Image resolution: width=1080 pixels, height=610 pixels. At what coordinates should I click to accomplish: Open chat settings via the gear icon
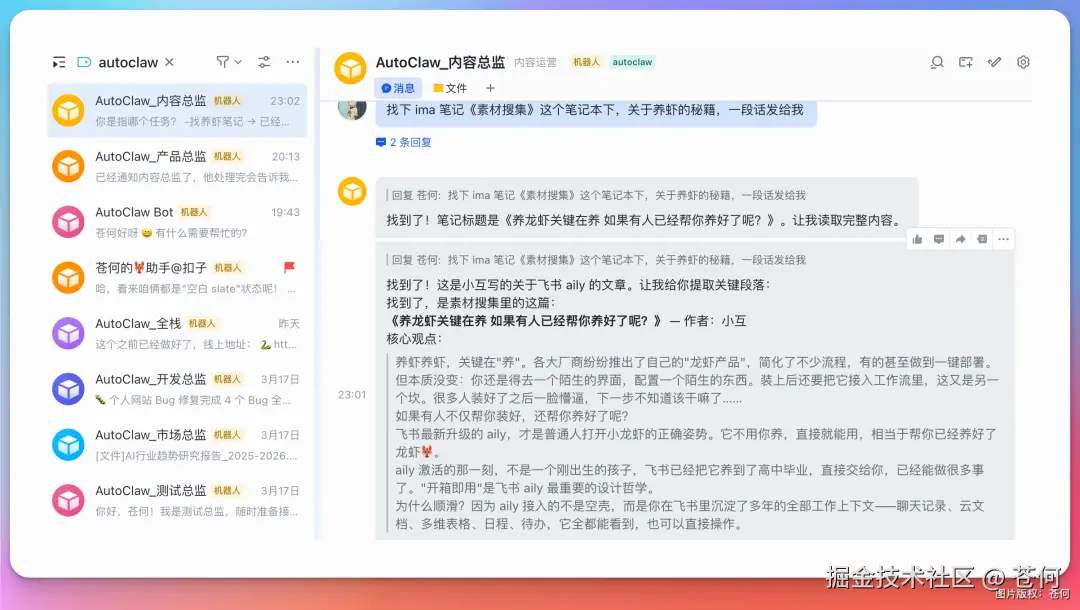click(1023, 62)
